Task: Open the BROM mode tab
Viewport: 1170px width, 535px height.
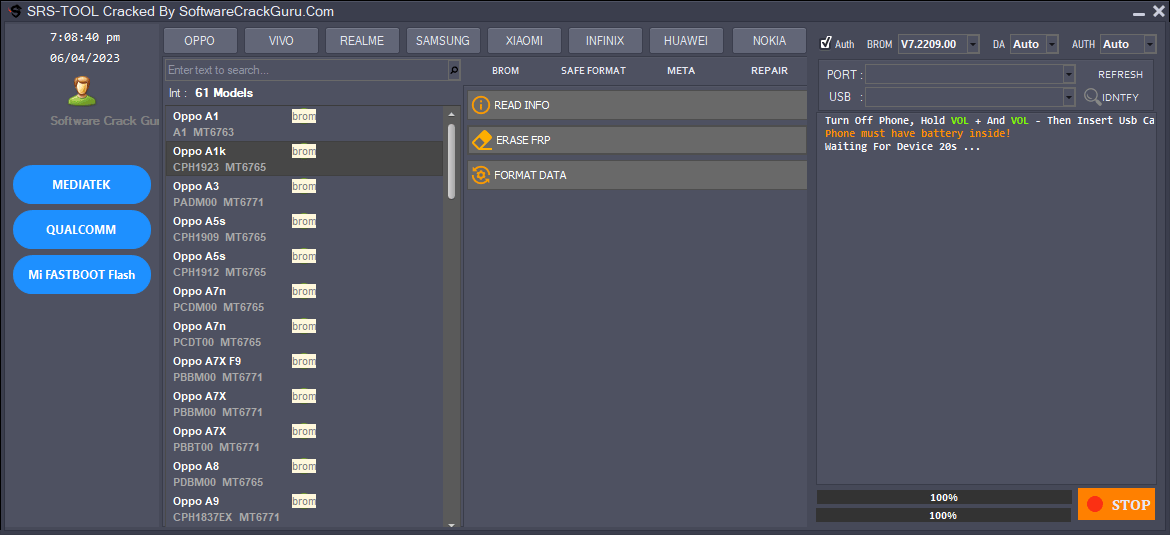Action: point(506,71)
